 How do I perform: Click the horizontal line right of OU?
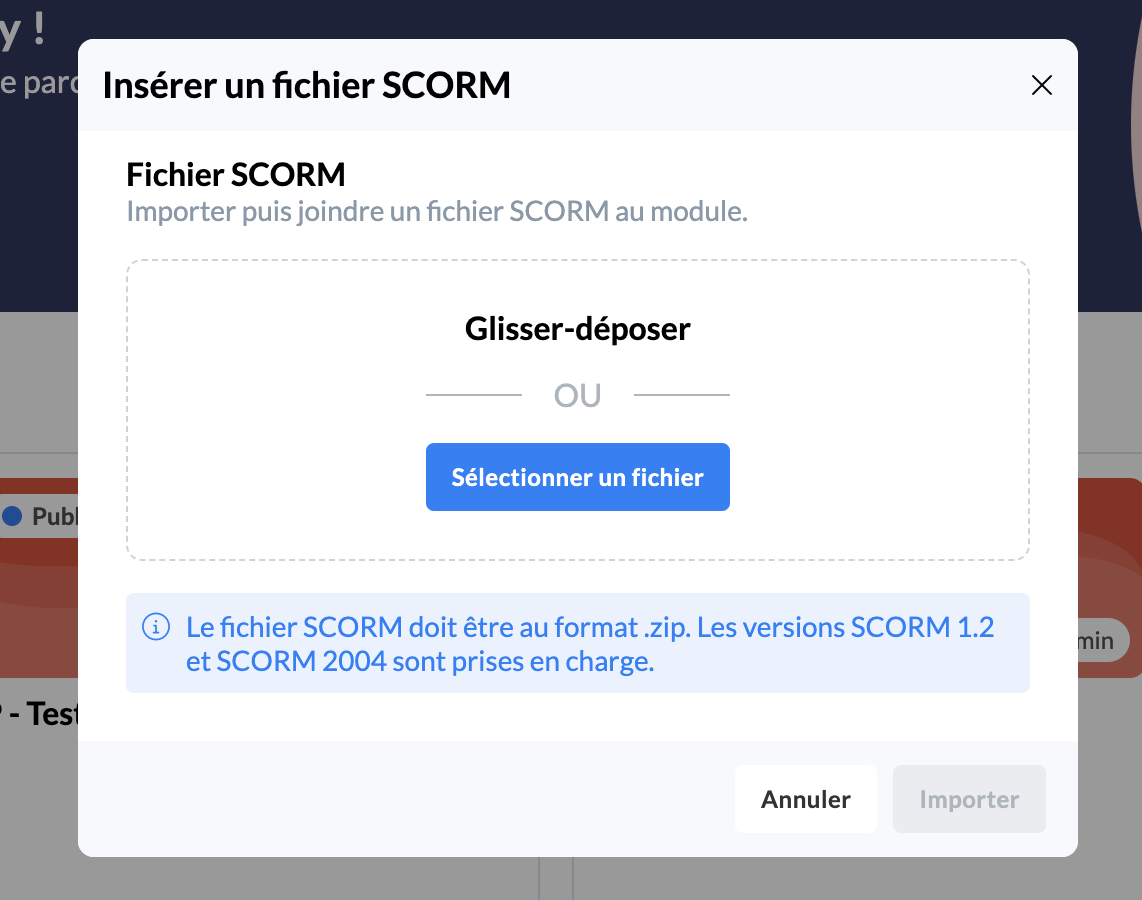pyautogui.click(x=681, y=395)
